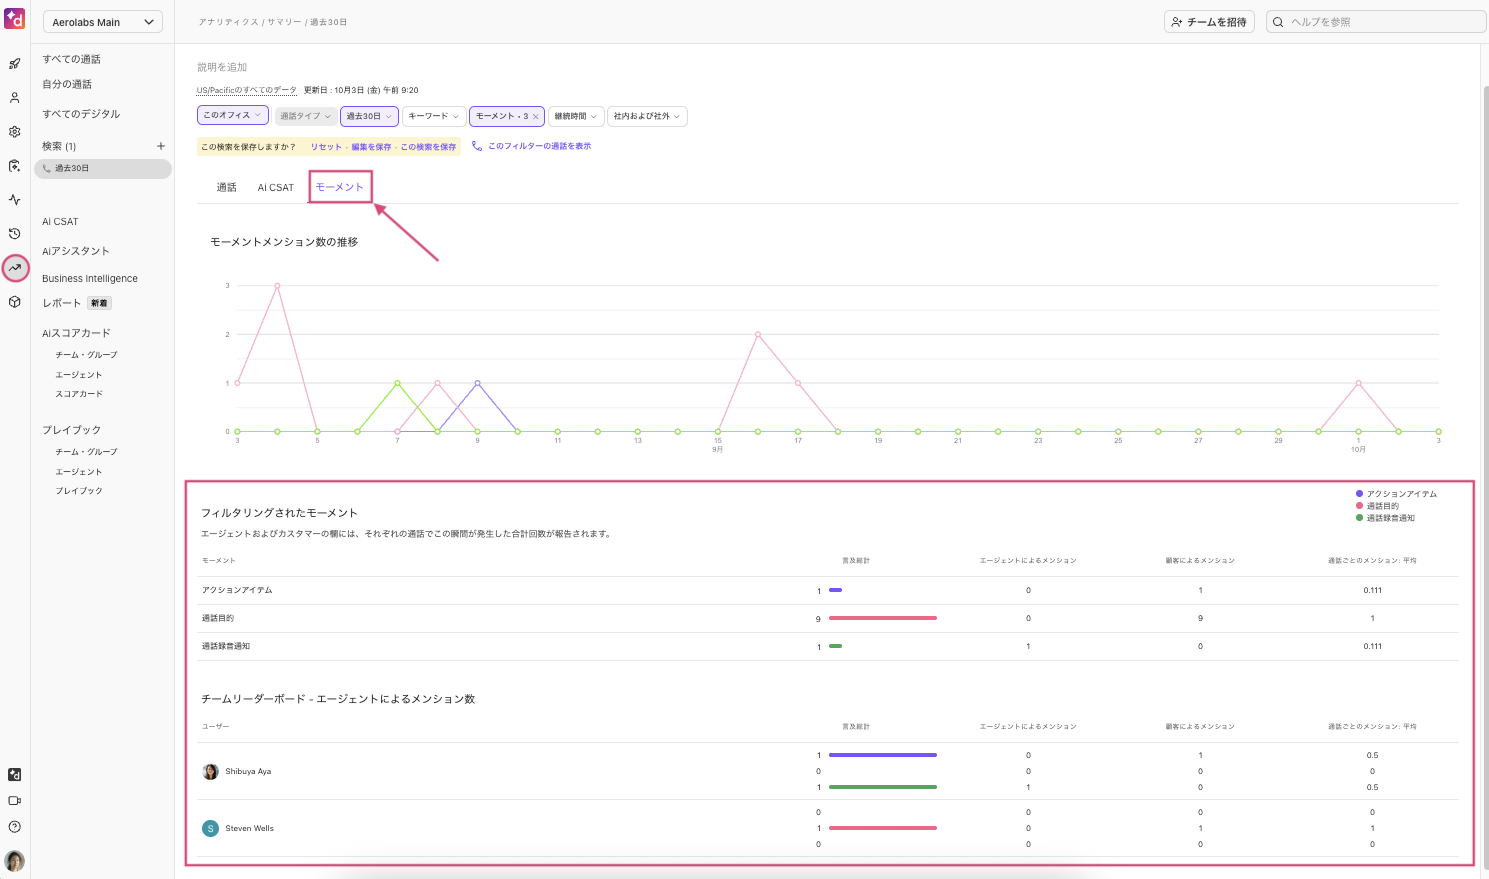Viewport: 1489px width, 879px height.
Task: Open the rocket icon in the sidebar
Action: (x=14, y=64)
